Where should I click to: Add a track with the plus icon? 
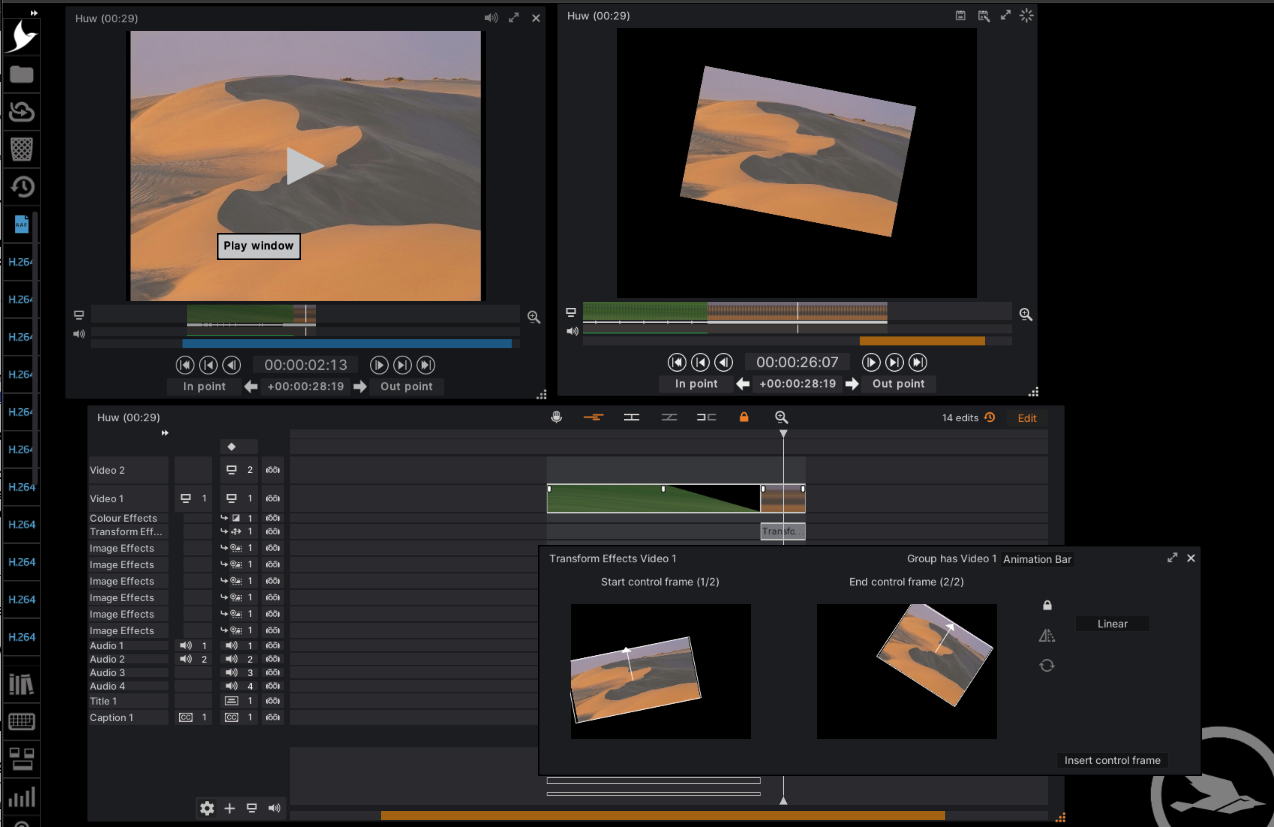click(x=230, y=808)
